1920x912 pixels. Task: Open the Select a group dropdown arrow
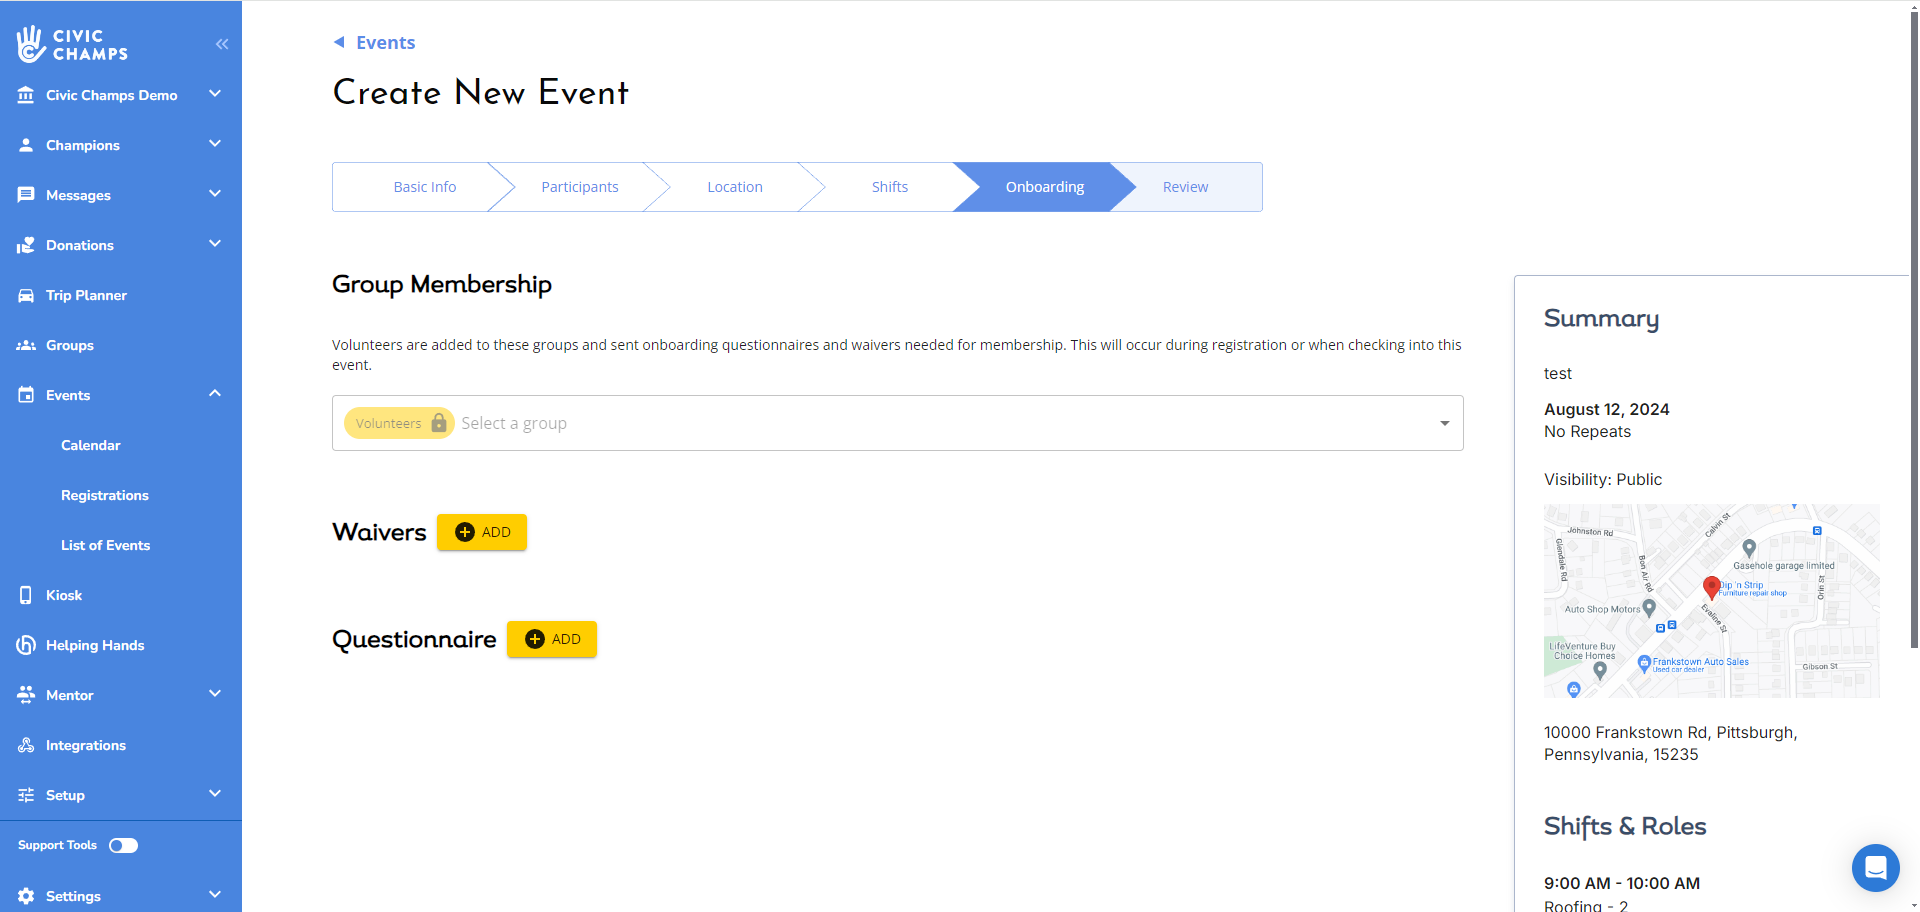click(1444, 423)
